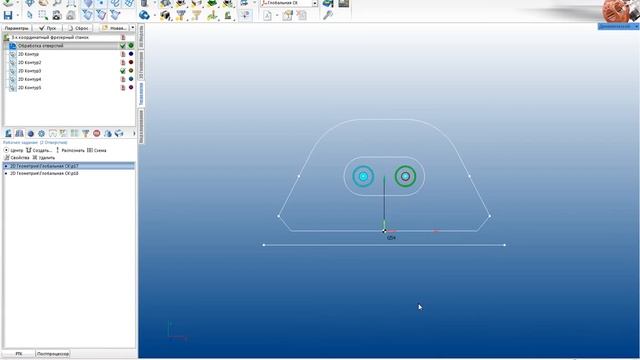Click the G54 coordinate origin marker
This screenshot has width=640, height=360.
tap(384, 231)
